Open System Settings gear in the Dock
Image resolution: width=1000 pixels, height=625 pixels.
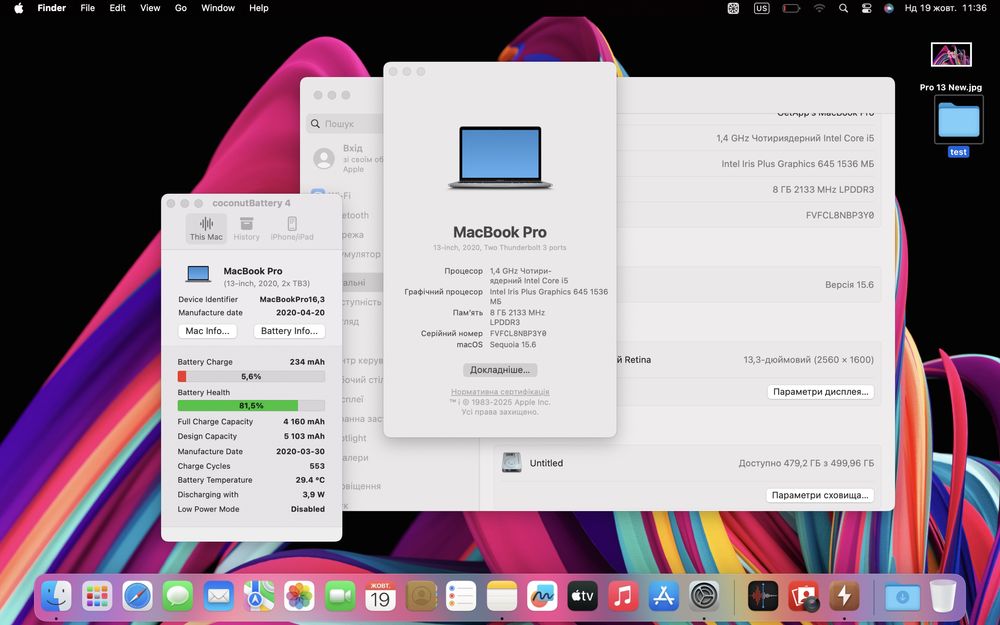pos(704,596)
